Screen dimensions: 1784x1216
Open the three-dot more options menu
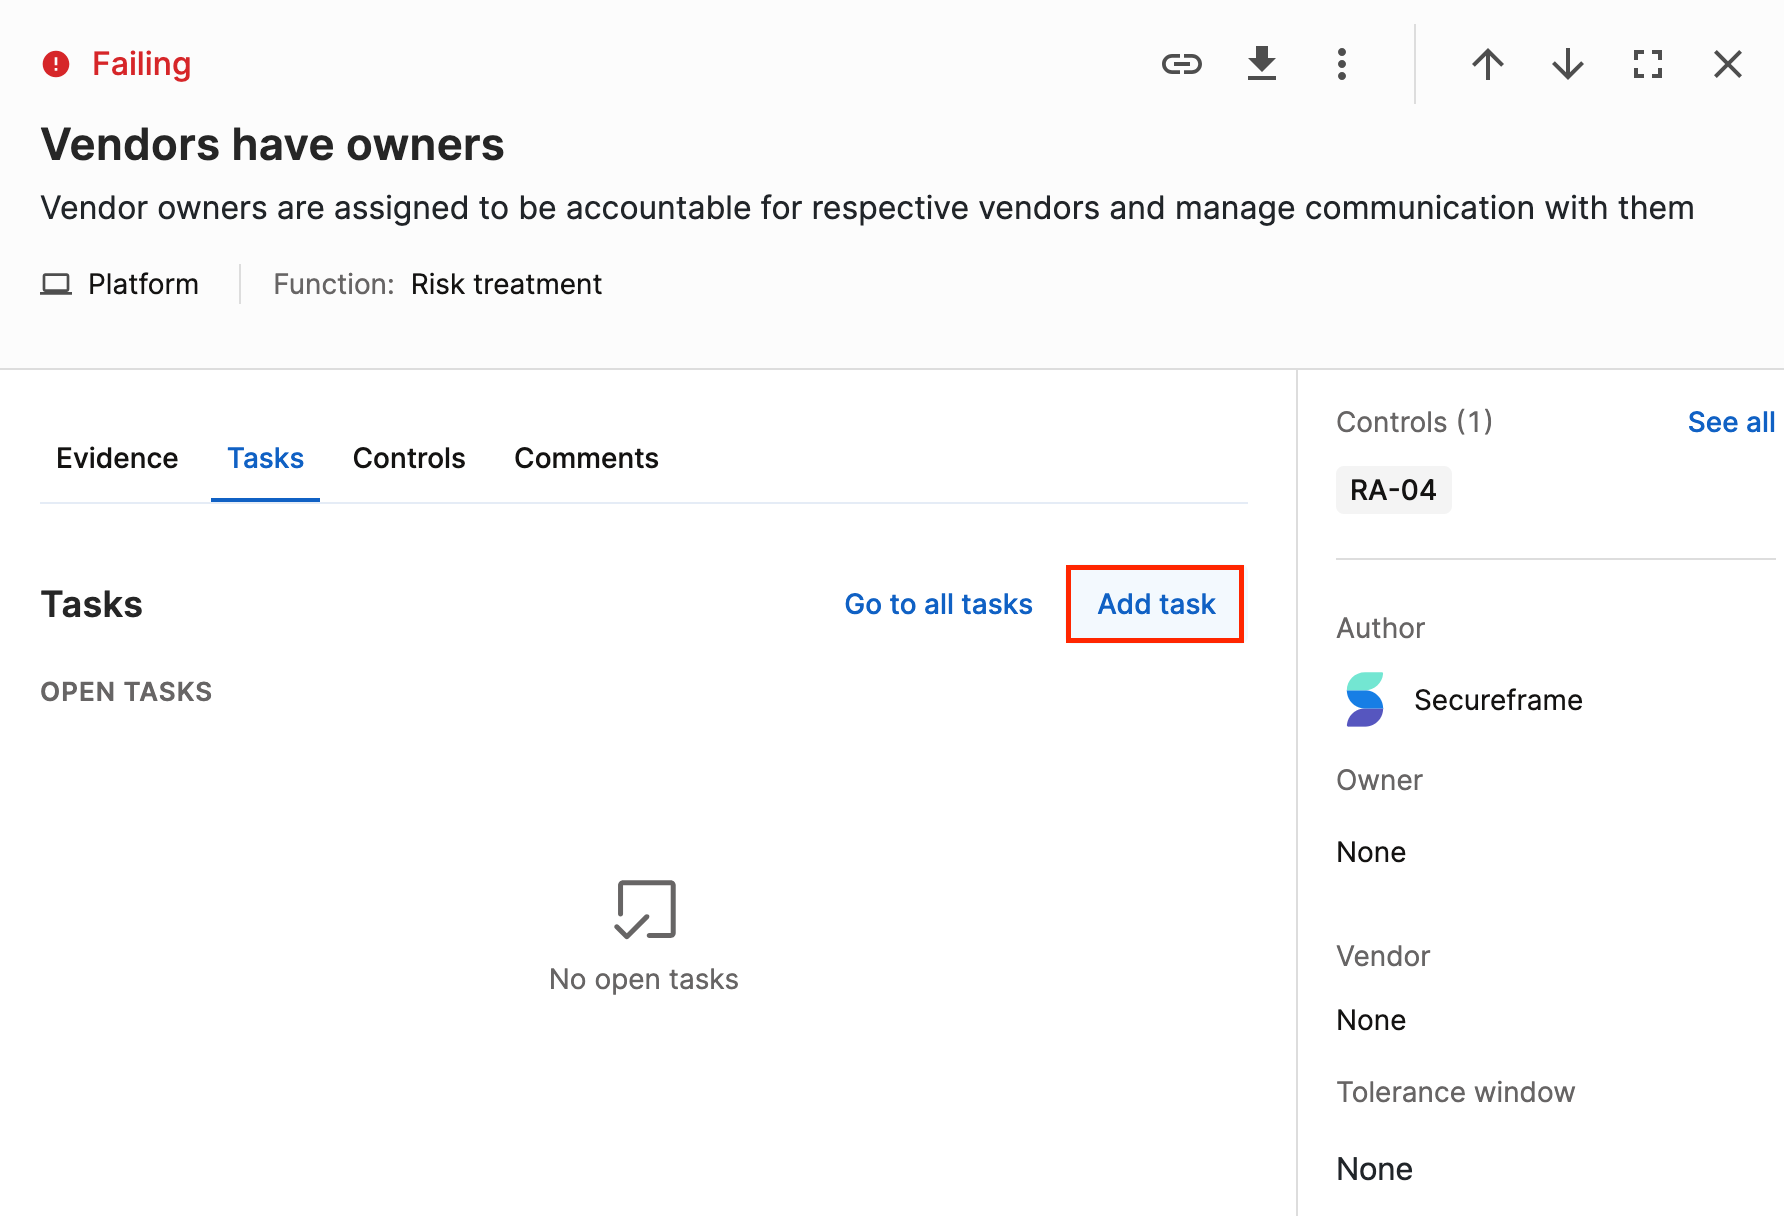point(1342,64)
